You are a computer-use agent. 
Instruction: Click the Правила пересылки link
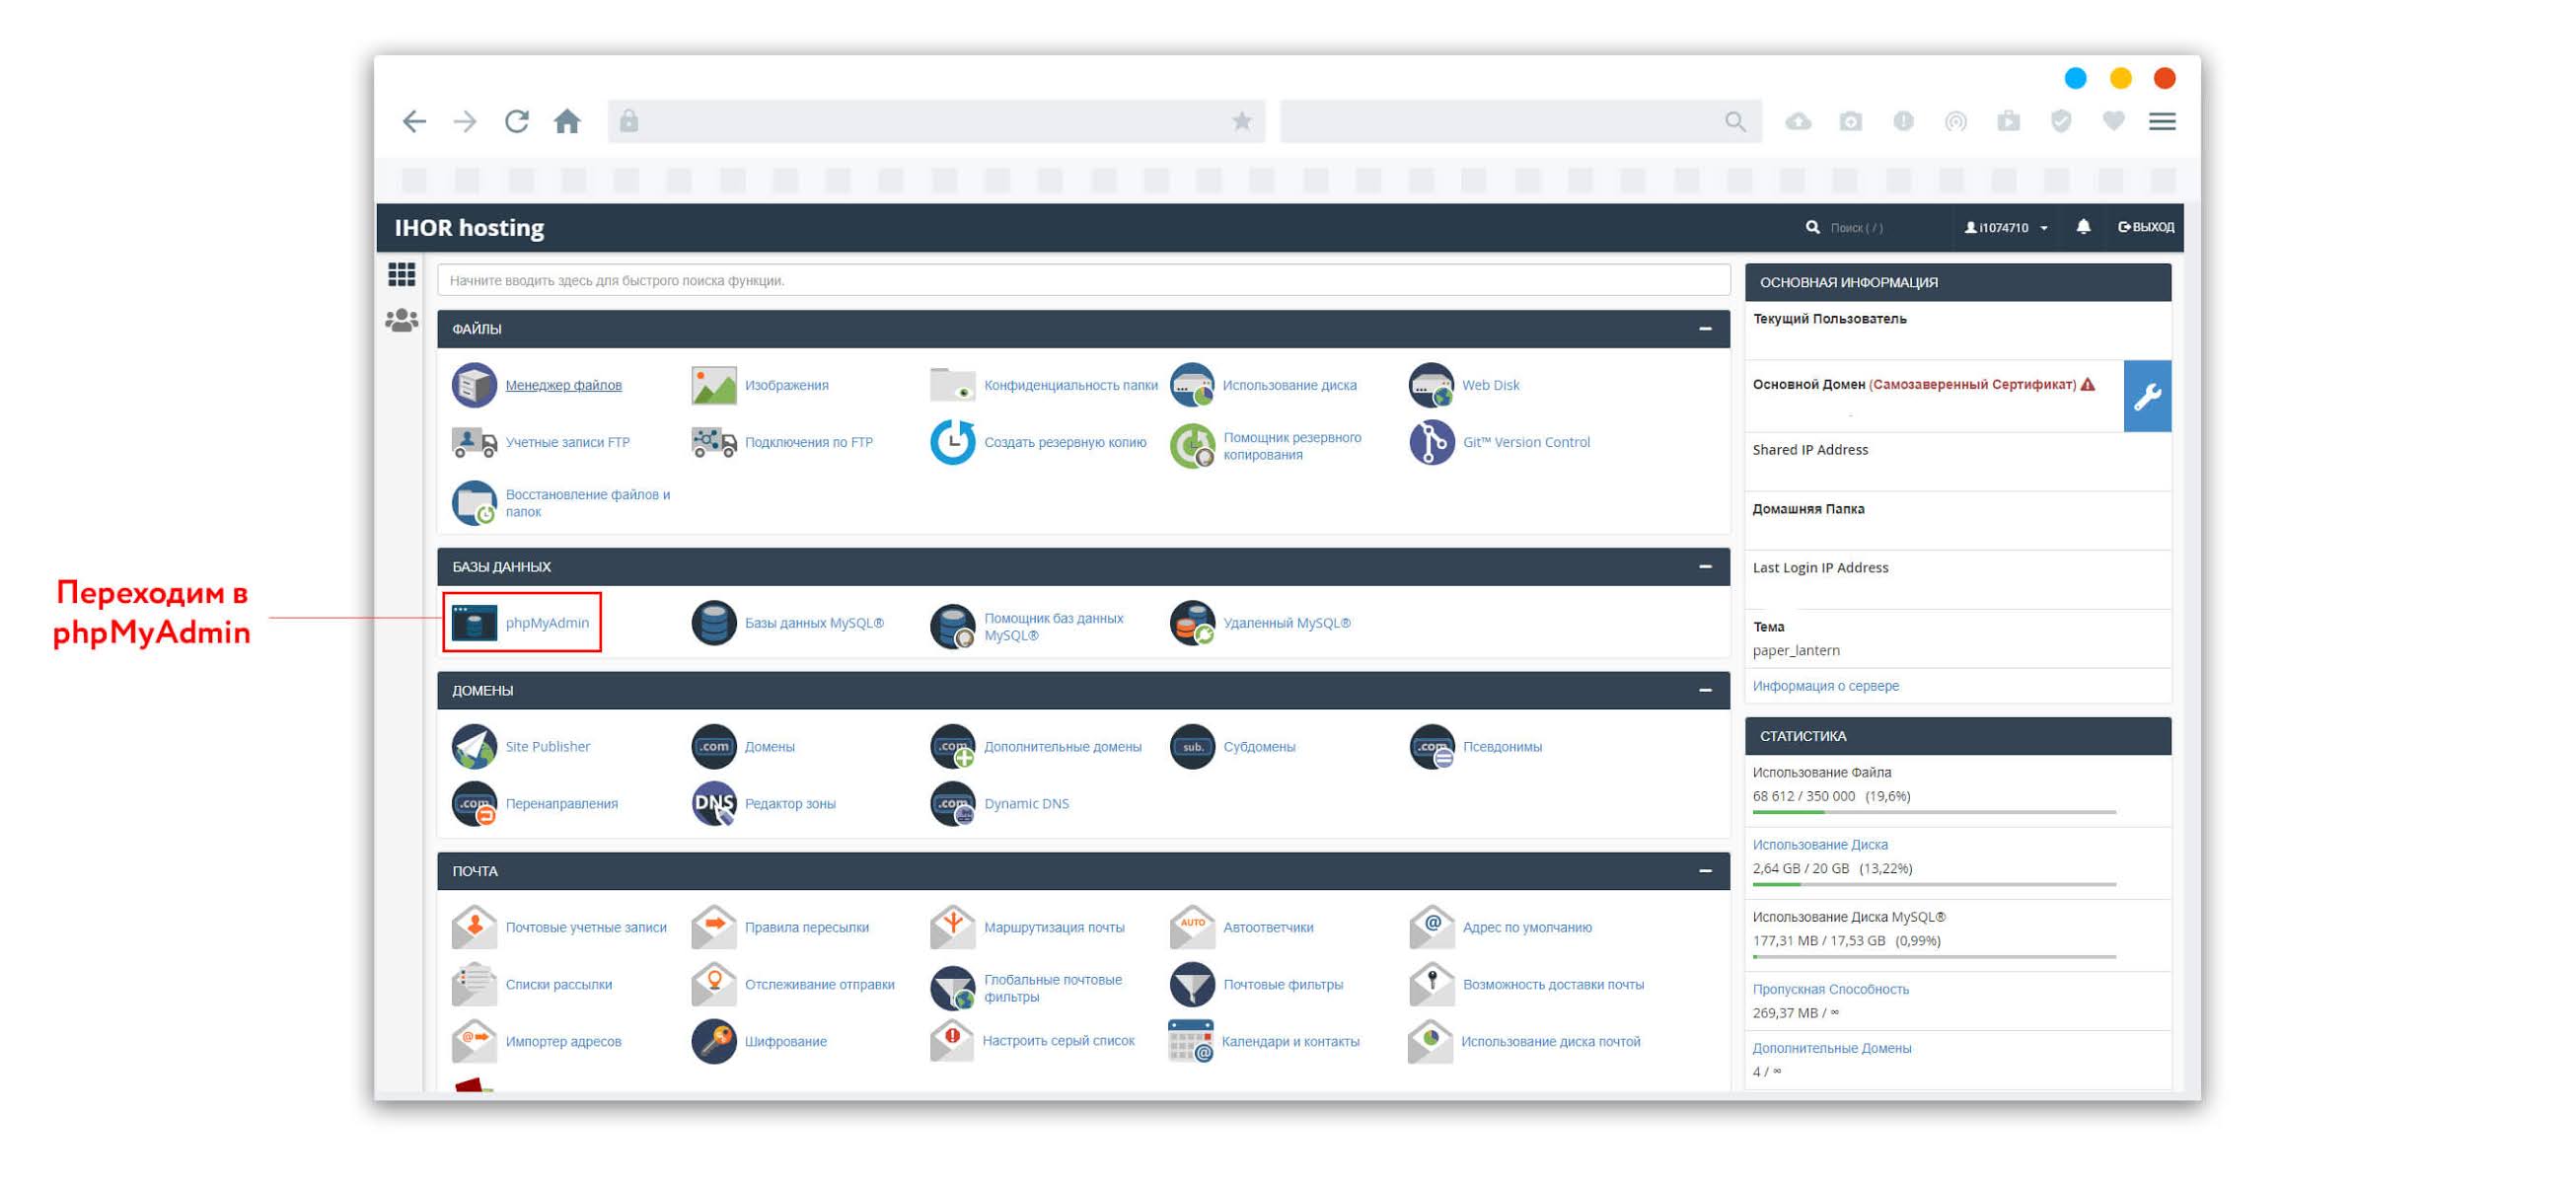(x=806, y=928)
